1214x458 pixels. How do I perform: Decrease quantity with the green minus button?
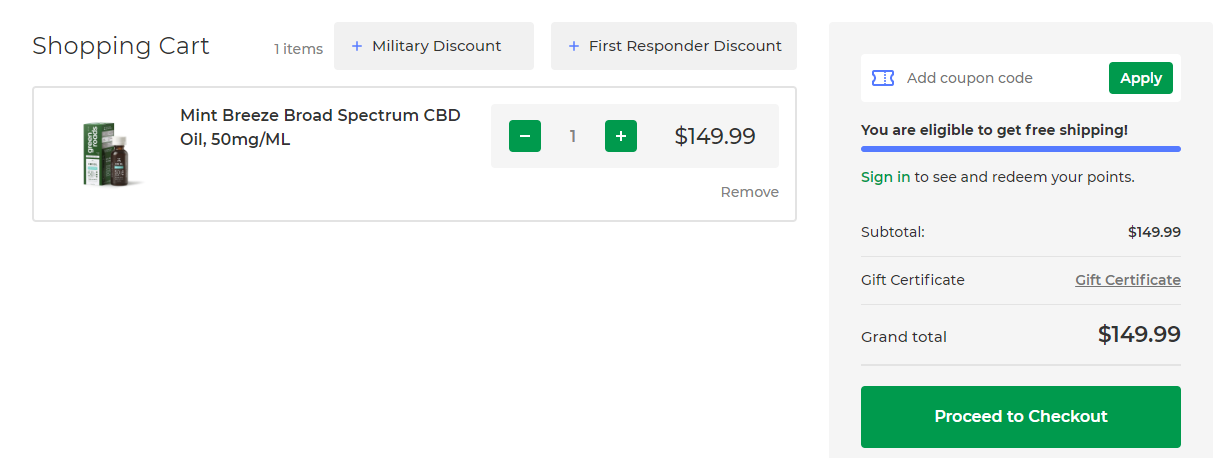[x=525, y=136]
